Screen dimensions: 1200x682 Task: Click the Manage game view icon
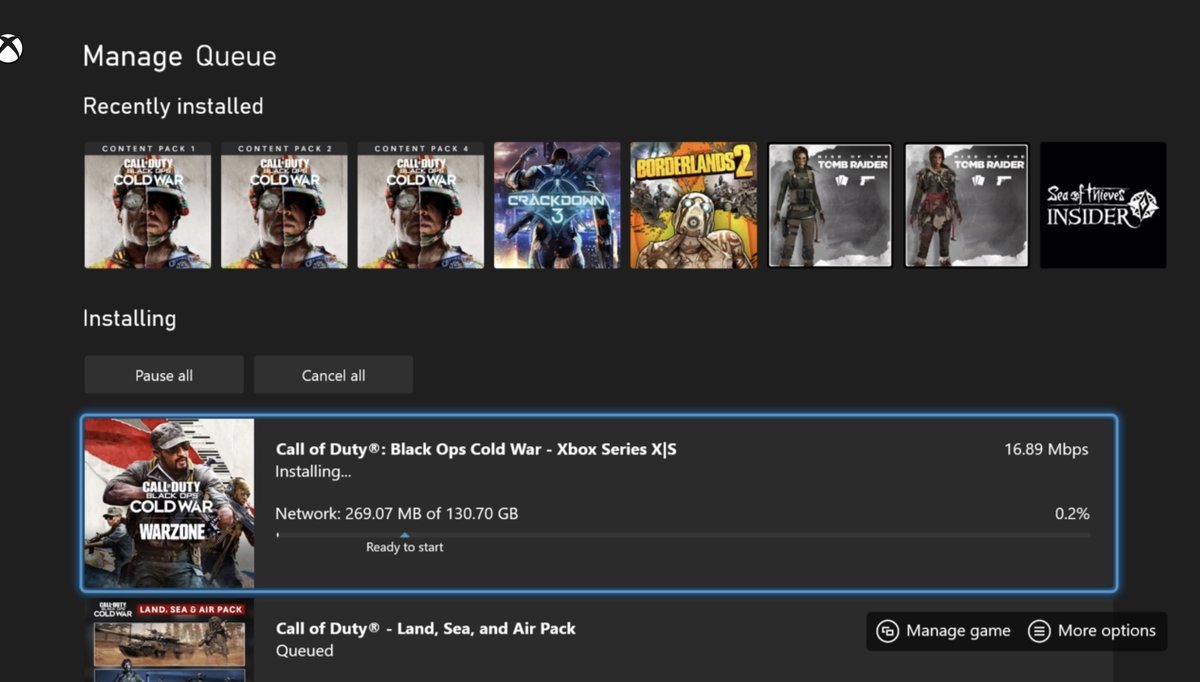point(887,631)
